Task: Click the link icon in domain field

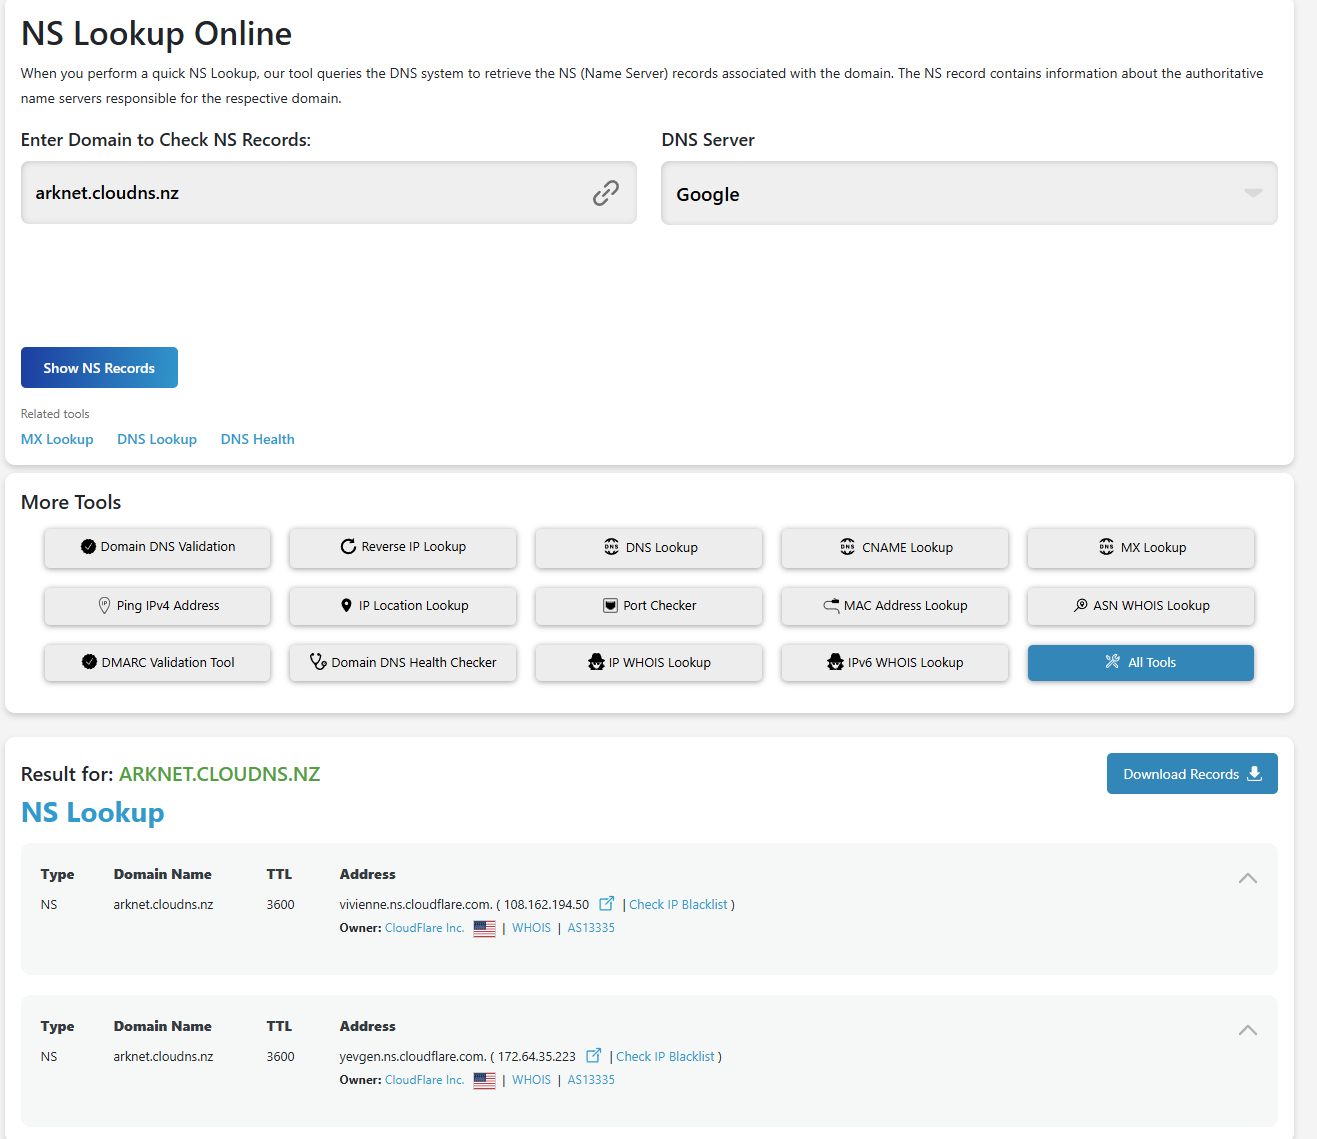Action: click(606, 193)
